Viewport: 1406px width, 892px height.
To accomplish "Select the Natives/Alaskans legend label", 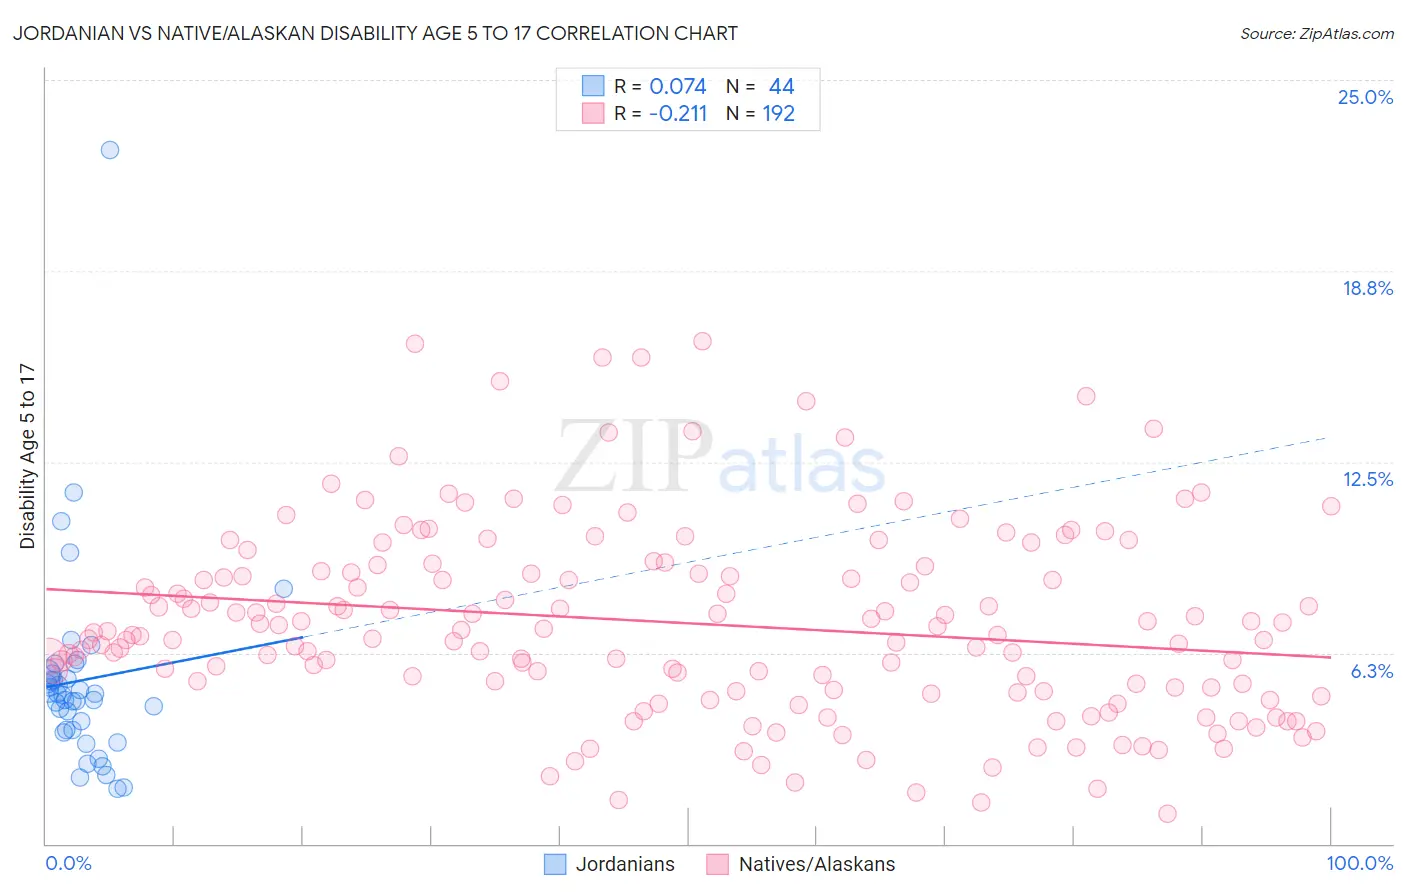I will tap(817, 864).
